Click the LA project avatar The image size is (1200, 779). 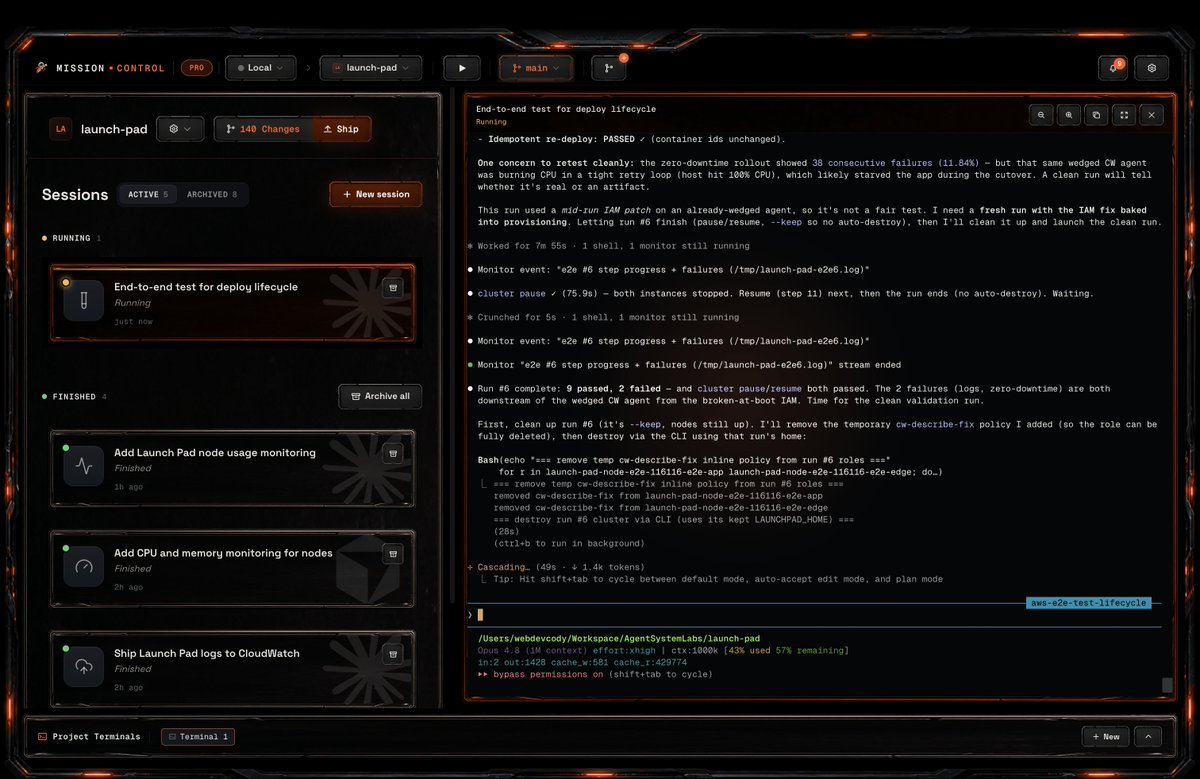61,129
